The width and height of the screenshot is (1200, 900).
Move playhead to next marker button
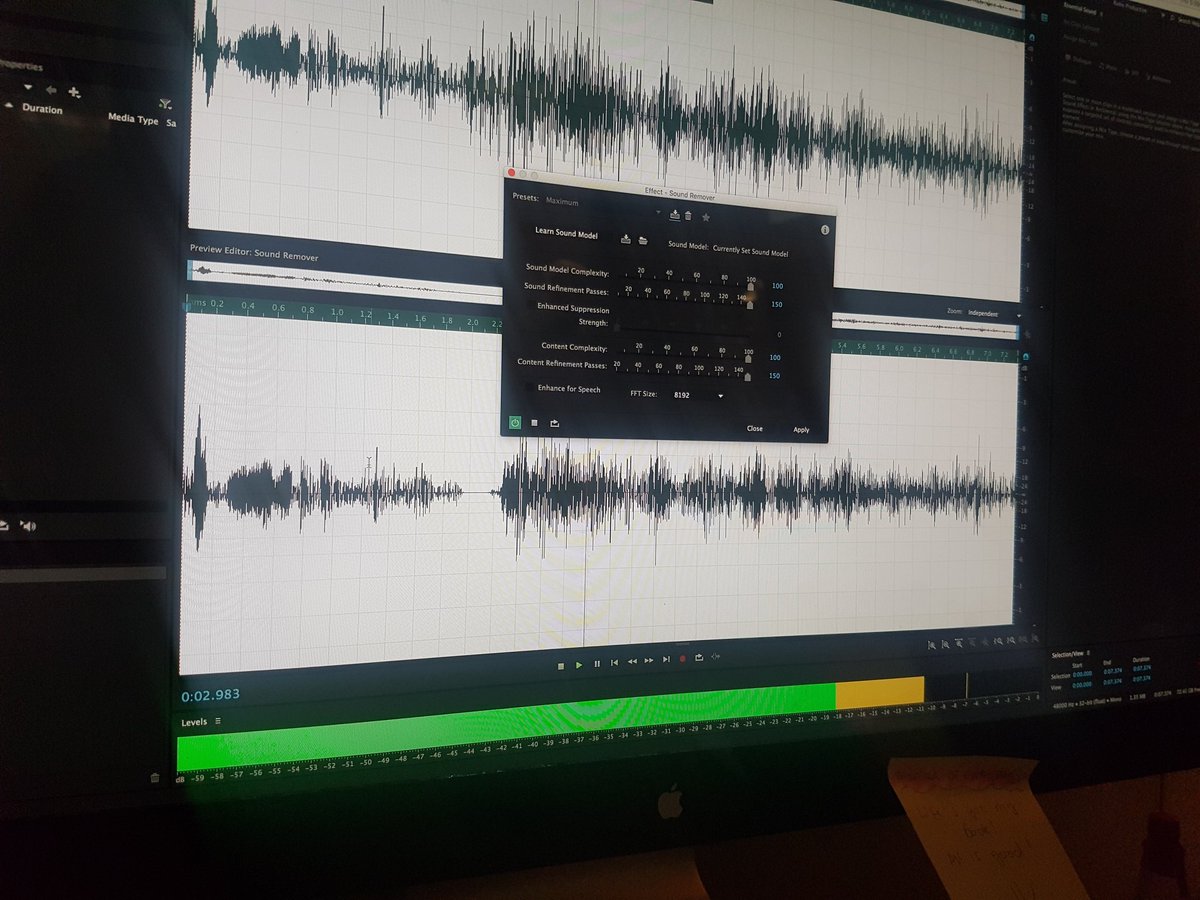[666, 659]
